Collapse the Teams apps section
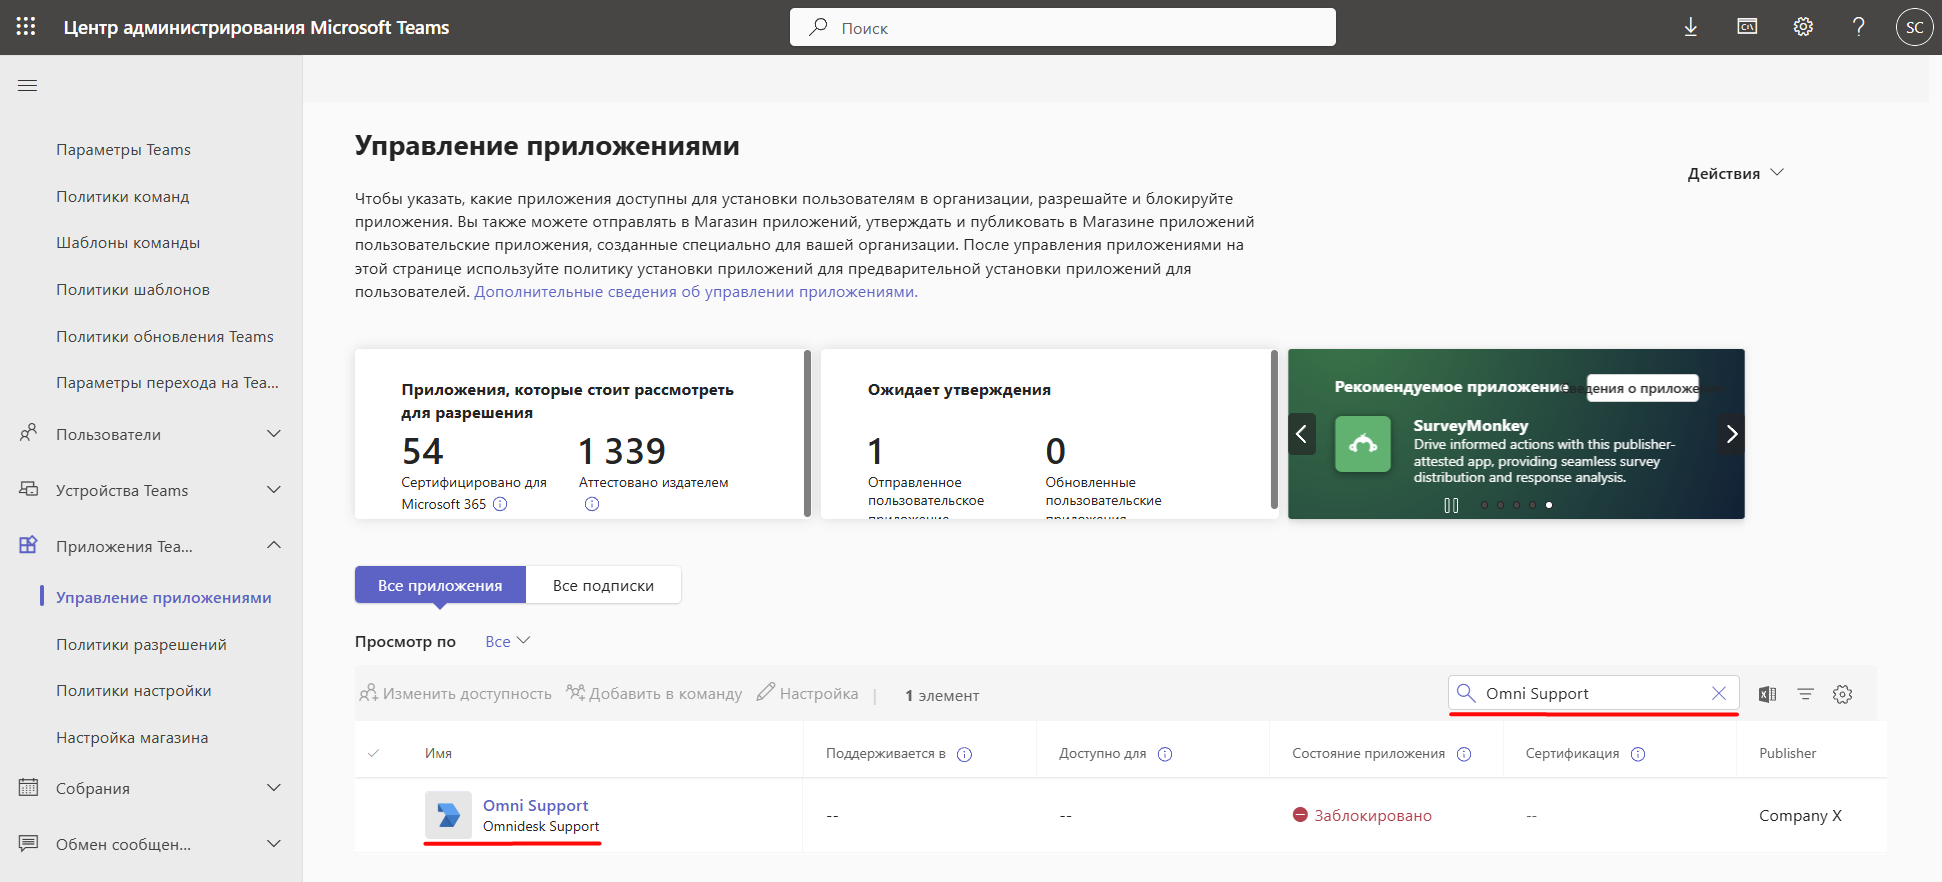The width and height of the screenshot is (1942, 882). pos(274,545)
